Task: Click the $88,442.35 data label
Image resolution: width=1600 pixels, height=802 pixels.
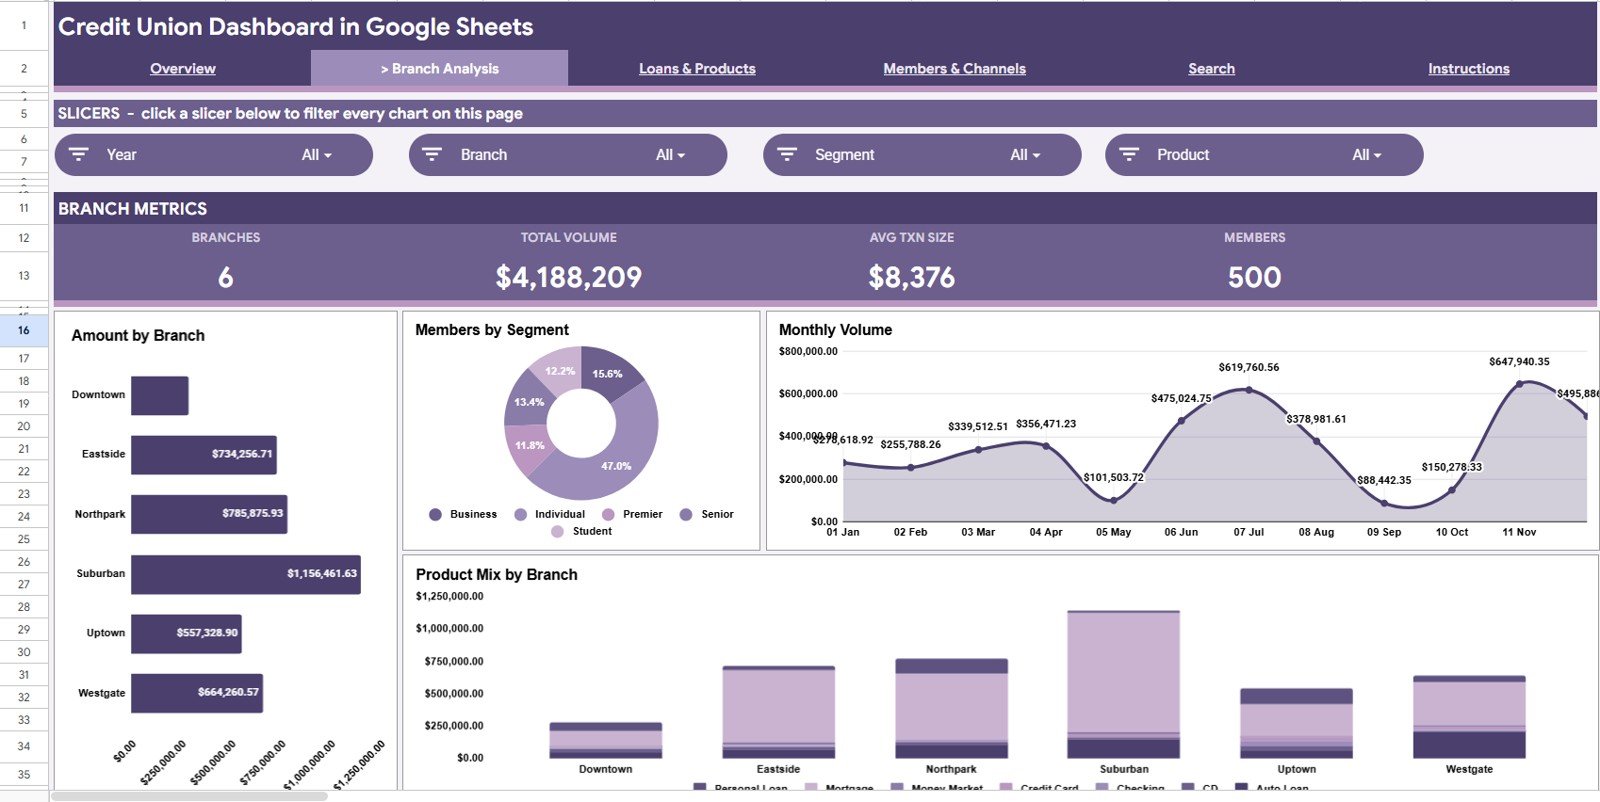Action: (x=1384, y=481)
